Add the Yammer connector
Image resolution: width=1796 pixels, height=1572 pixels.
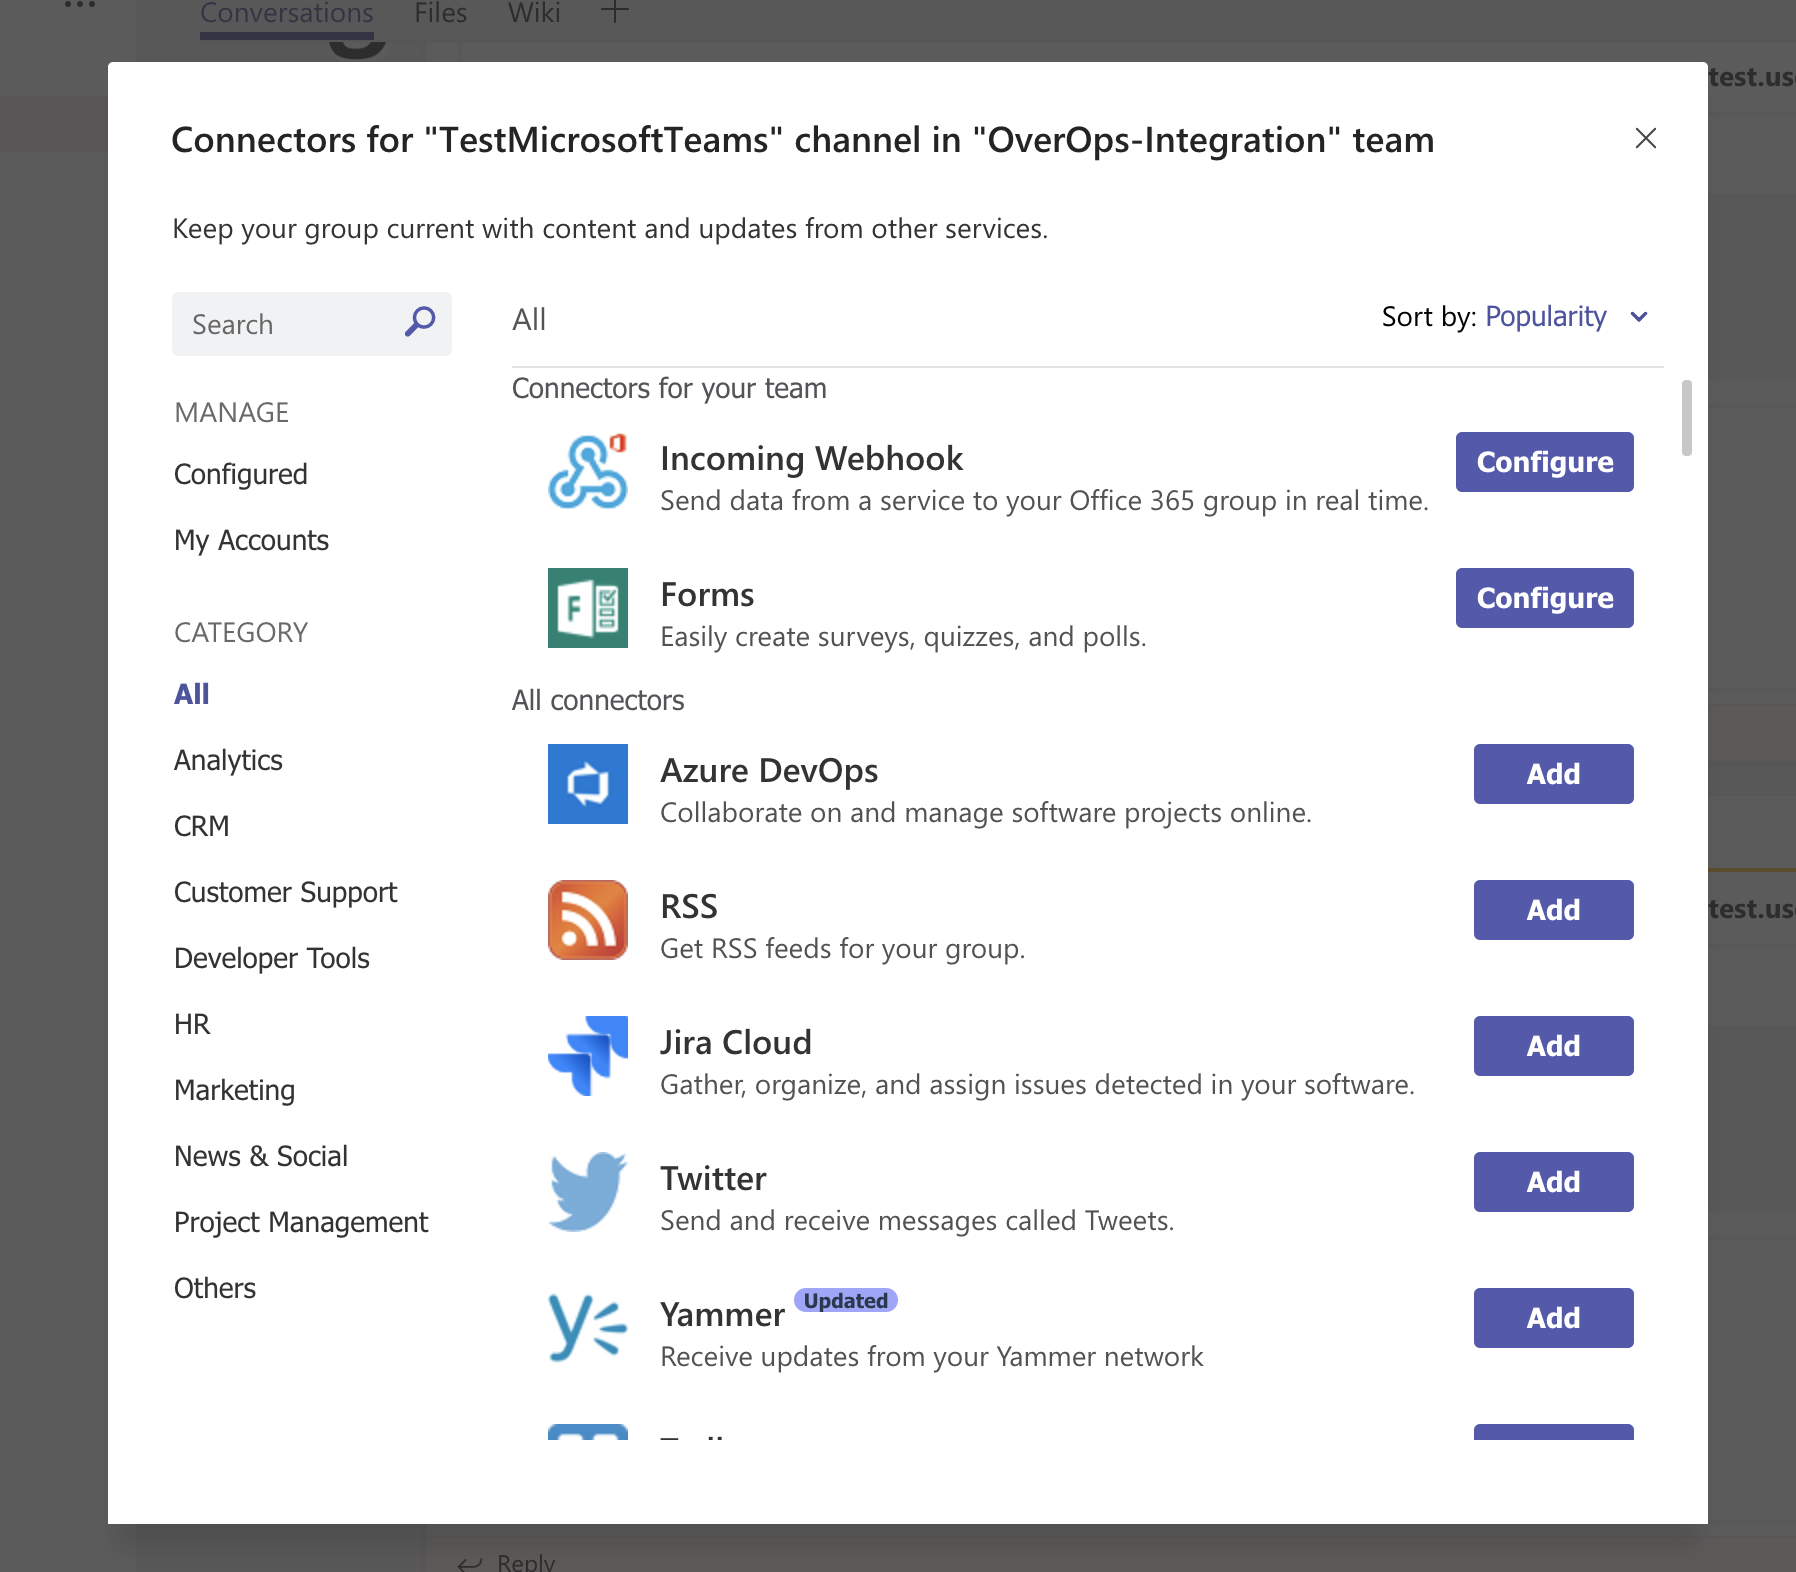tap(1554, 1318)
